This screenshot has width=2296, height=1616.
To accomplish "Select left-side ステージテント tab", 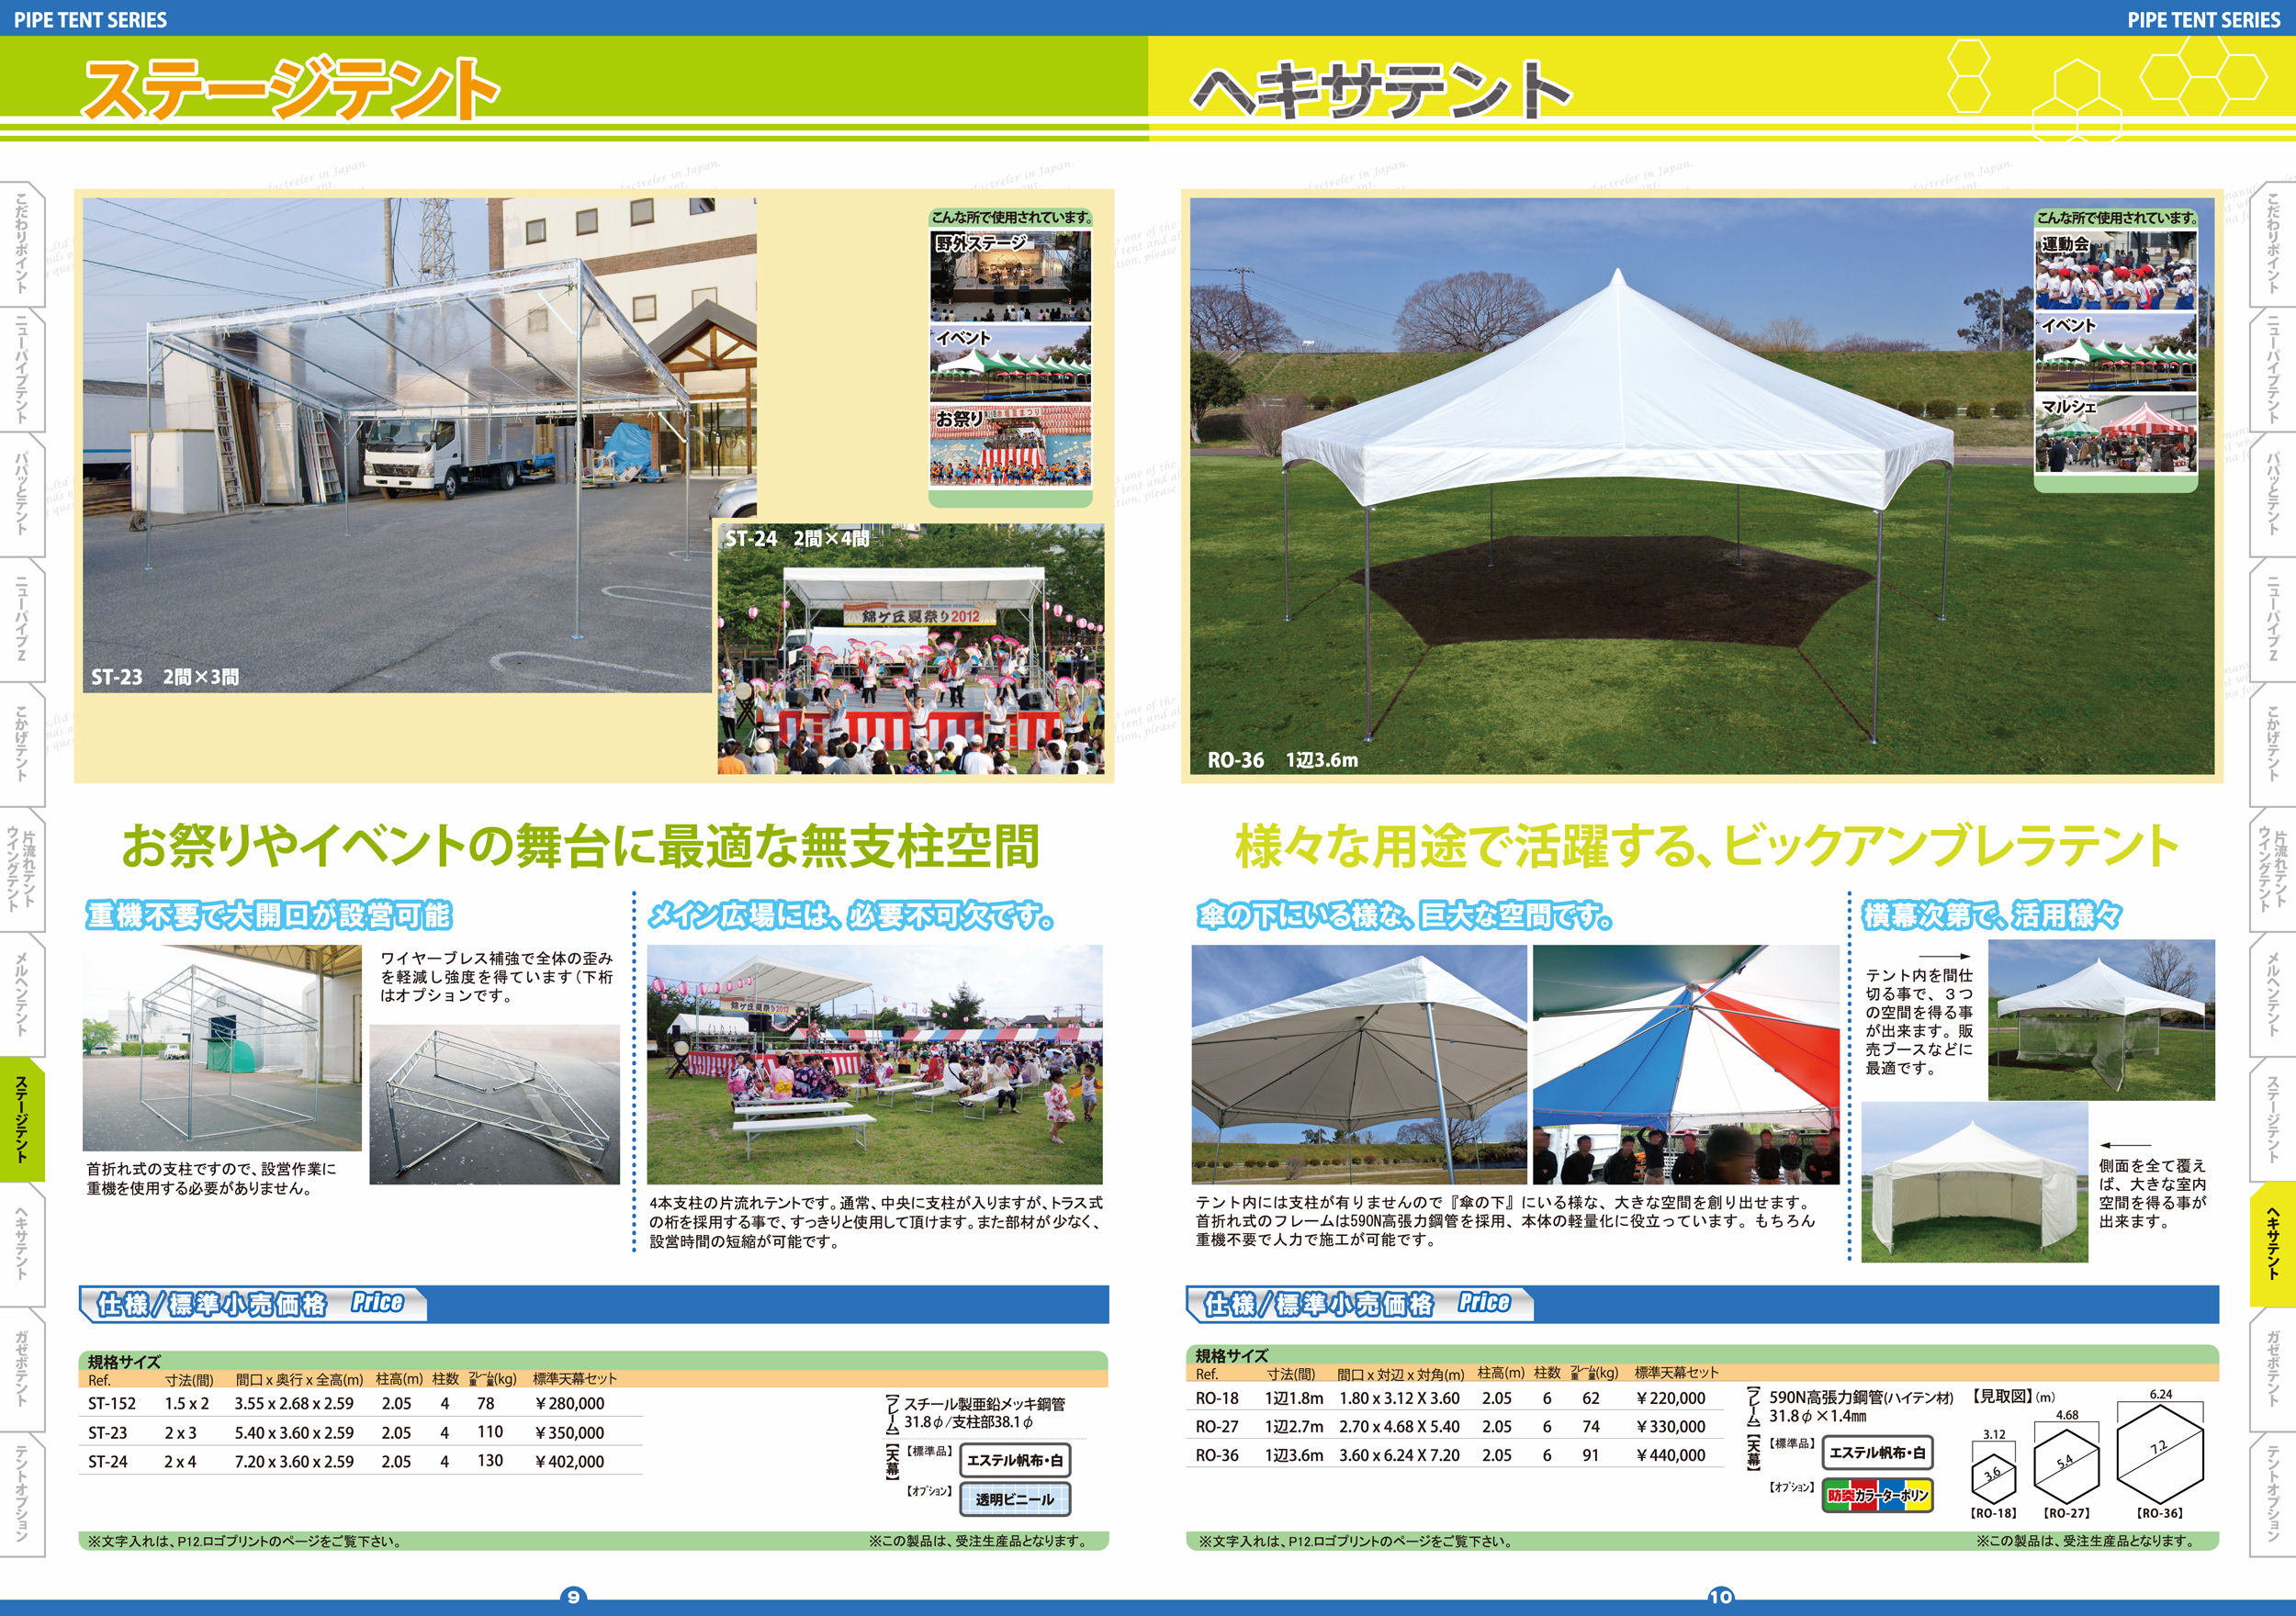I will (x=22, y=1119).
